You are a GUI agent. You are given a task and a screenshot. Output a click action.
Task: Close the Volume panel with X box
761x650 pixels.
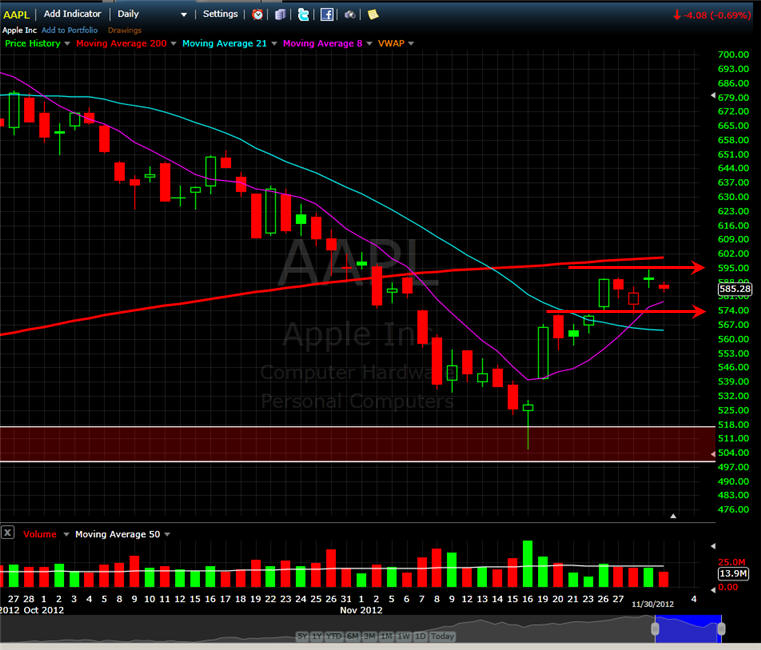7,533
